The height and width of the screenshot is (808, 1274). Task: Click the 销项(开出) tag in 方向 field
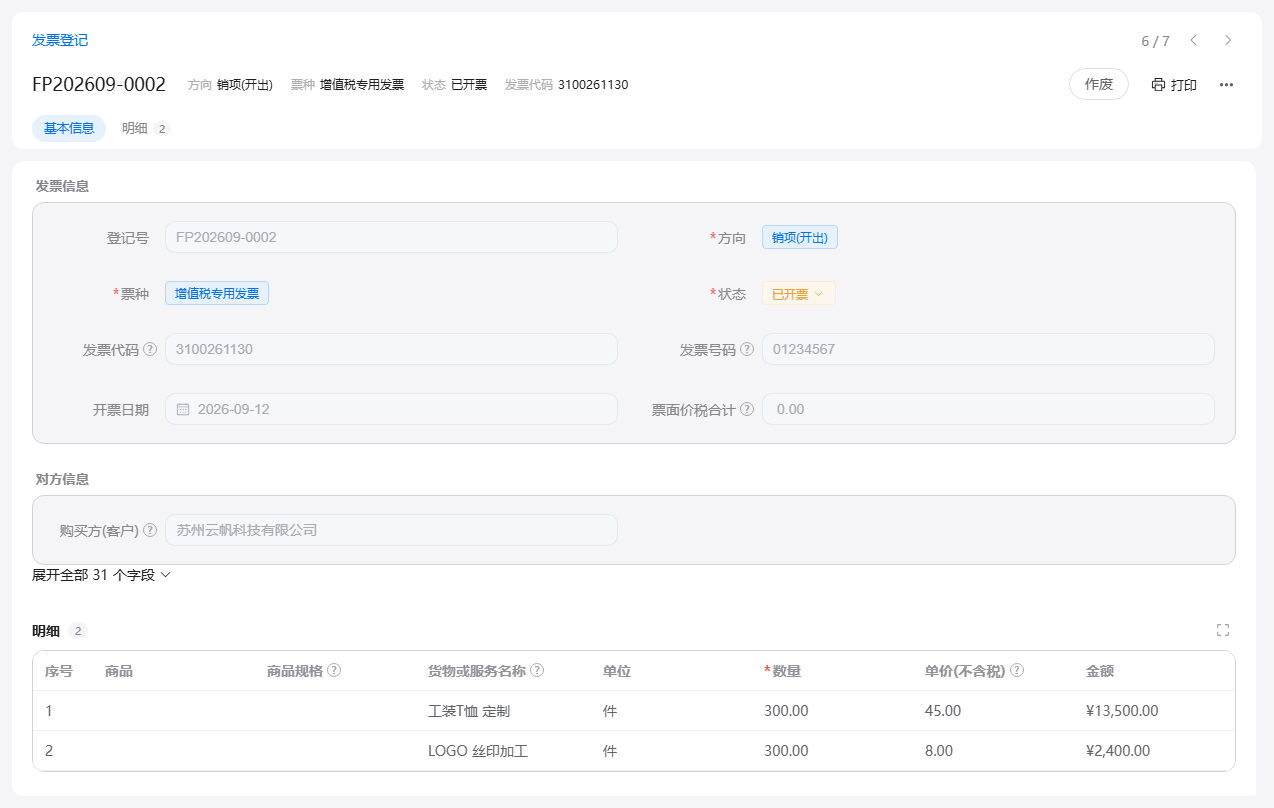click(x=800, y=237)
